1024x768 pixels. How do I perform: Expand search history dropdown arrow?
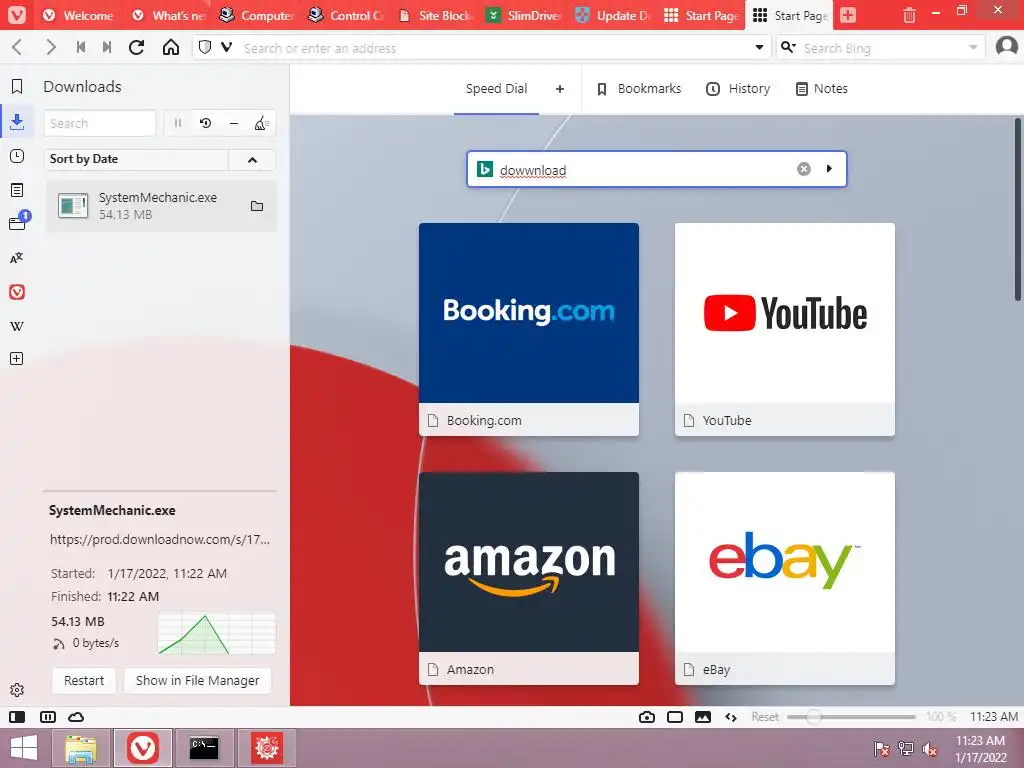[973, 47]
